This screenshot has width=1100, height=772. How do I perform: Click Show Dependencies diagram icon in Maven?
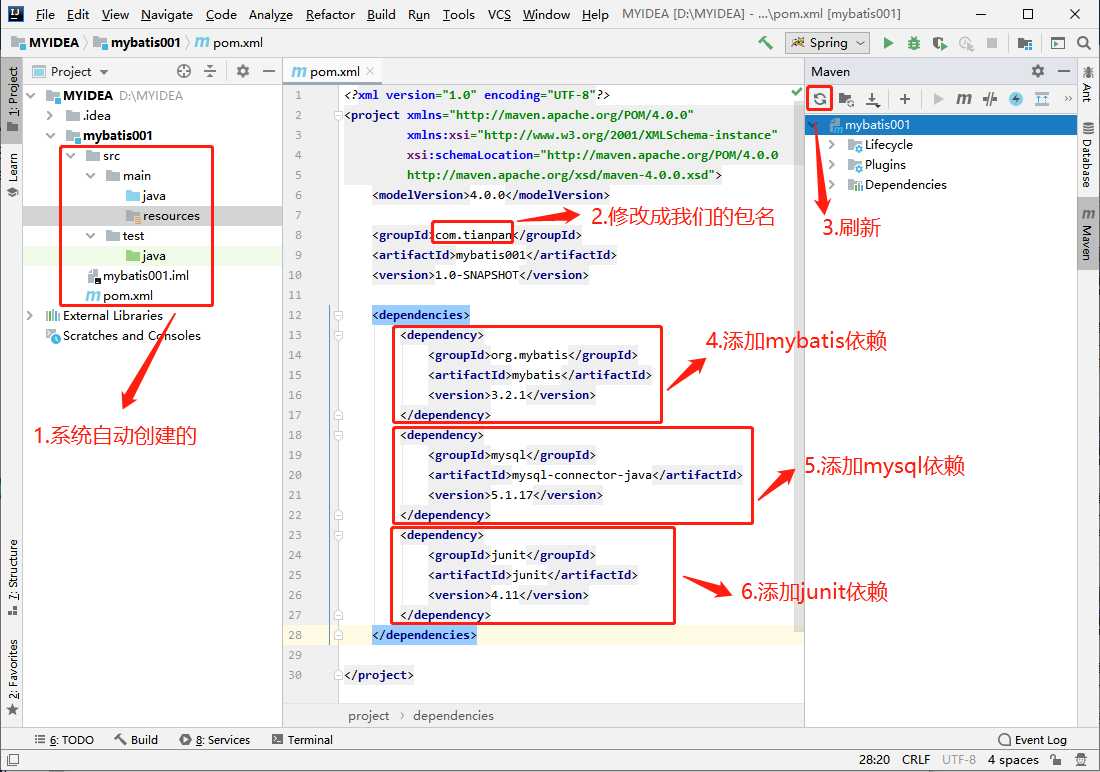coord(1042,99)
